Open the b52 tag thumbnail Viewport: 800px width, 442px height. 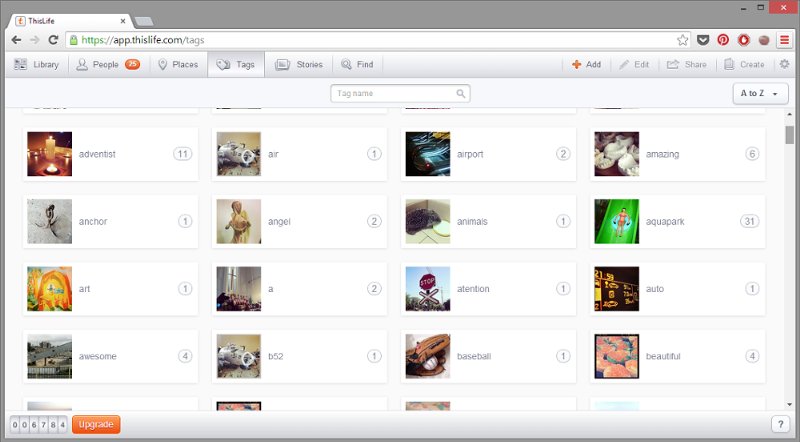[239, 356]
